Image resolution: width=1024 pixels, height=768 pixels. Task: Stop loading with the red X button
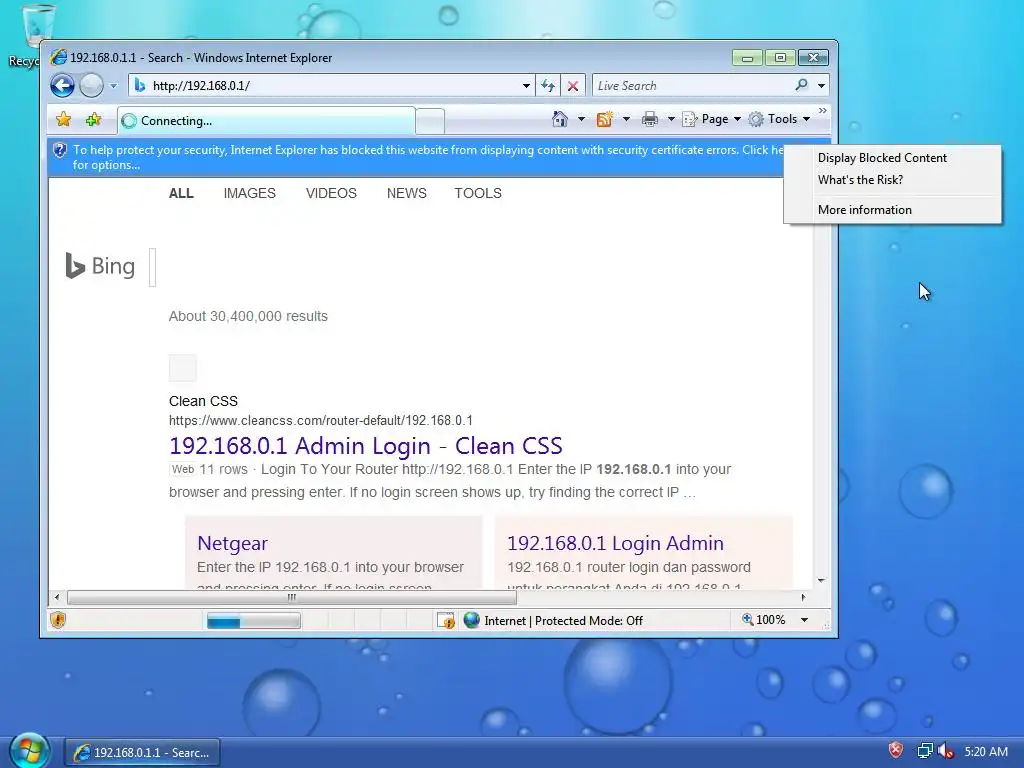(573, 86)
